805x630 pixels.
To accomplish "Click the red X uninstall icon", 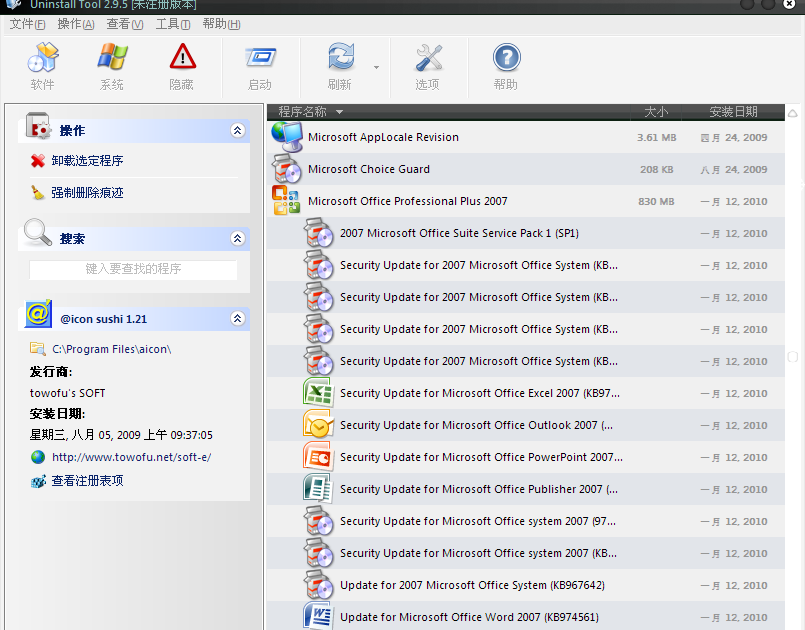I will (37, 161).
